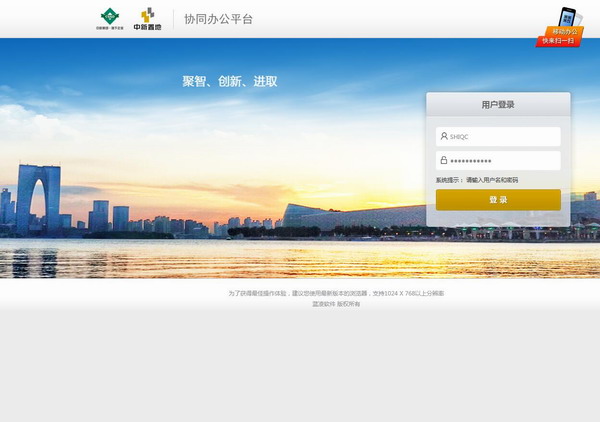
Task: Click the 协同办公平台 platform title
Action: pos(218,19)
